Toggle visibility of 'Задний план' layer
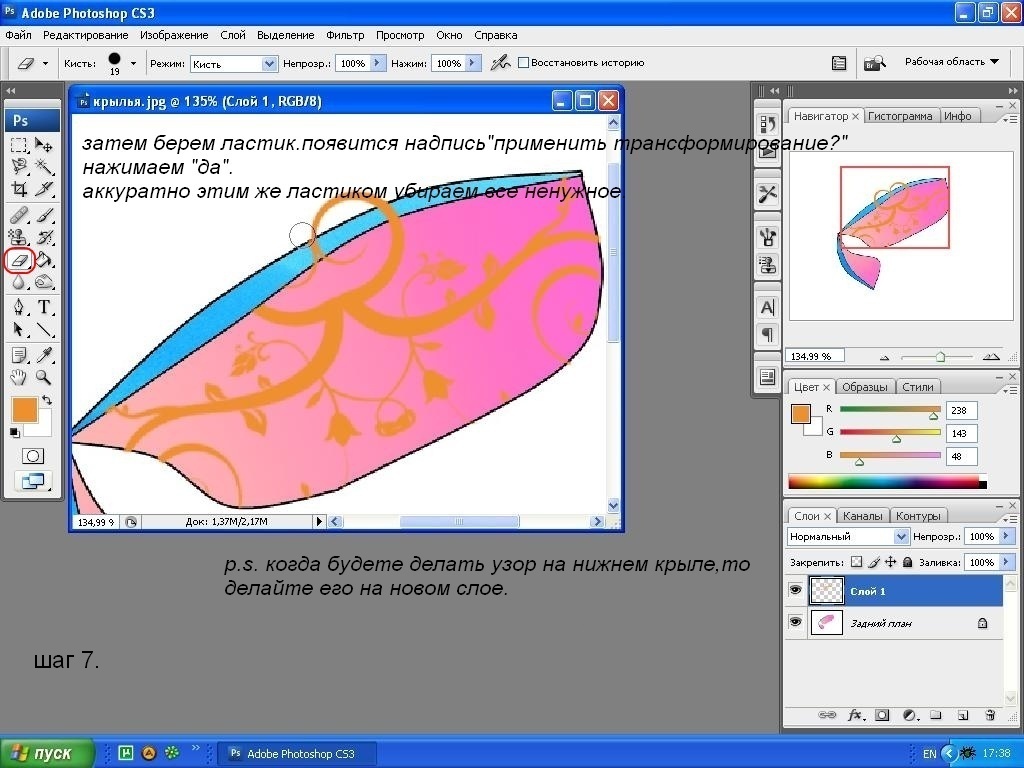This screenshot has height=768, width=1024. pyautogui.click(x=795, y=622)
